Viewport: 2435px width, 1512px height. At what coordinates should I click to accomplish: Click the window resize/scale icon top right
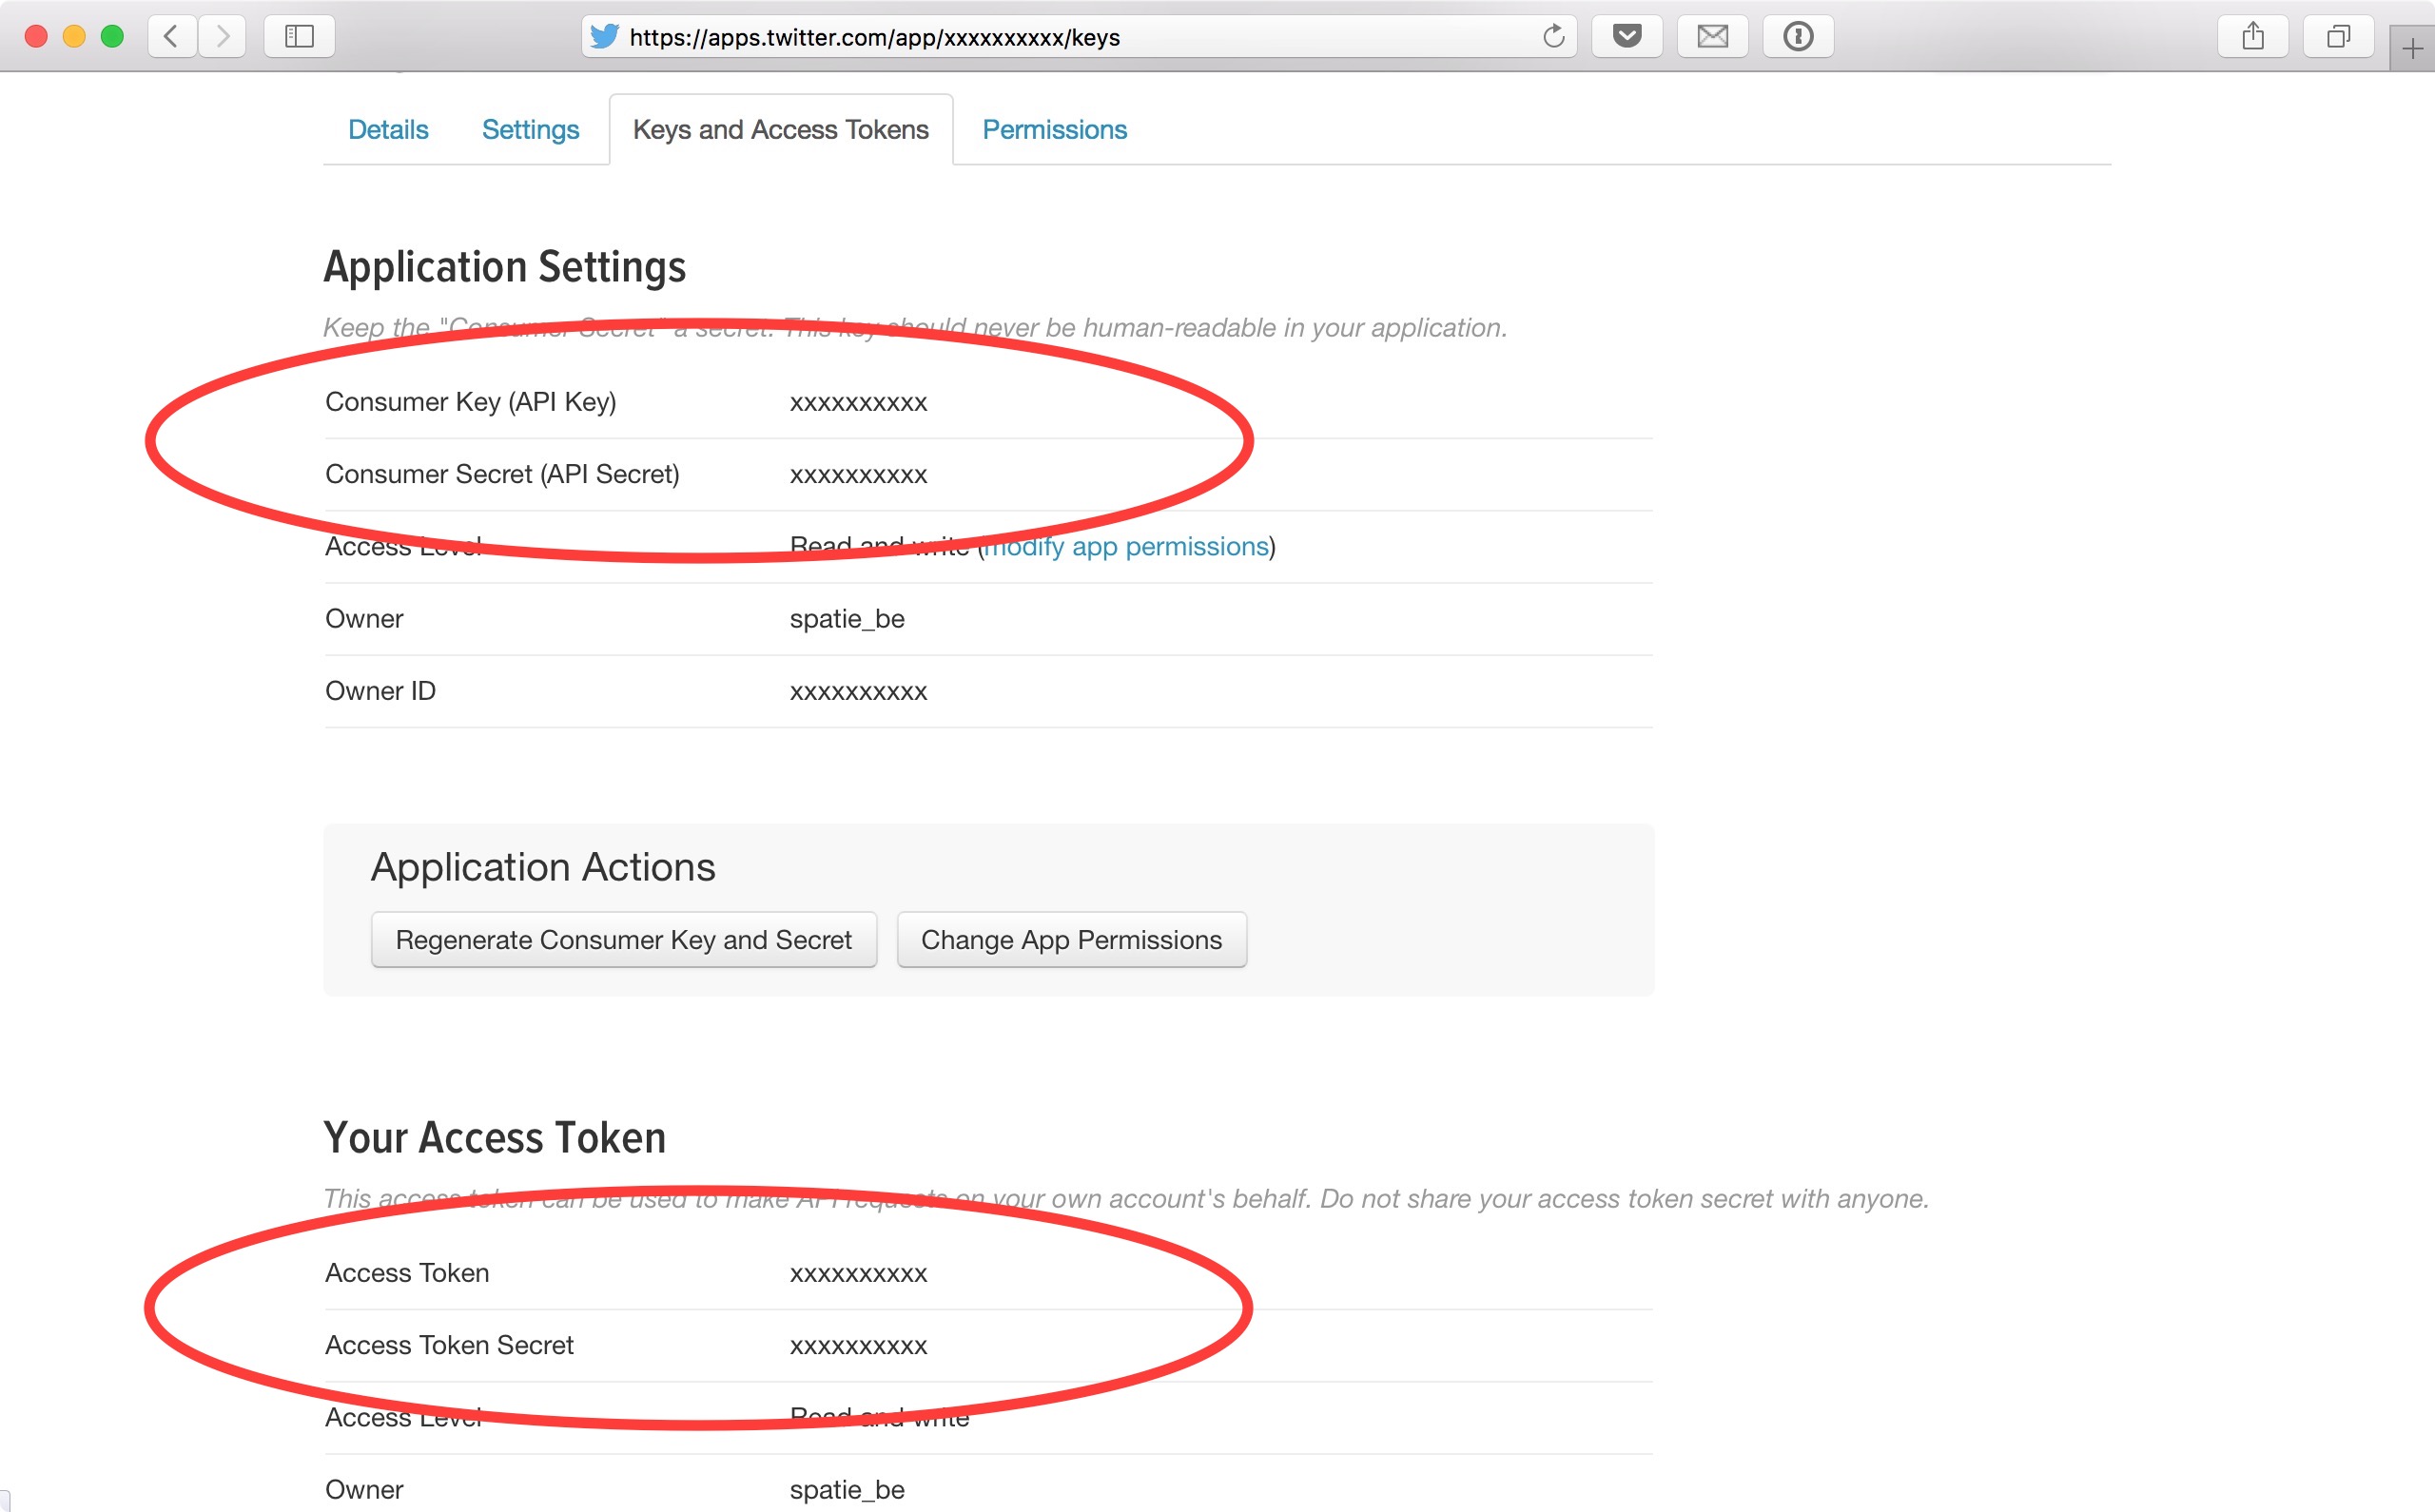coord(2339,31)
